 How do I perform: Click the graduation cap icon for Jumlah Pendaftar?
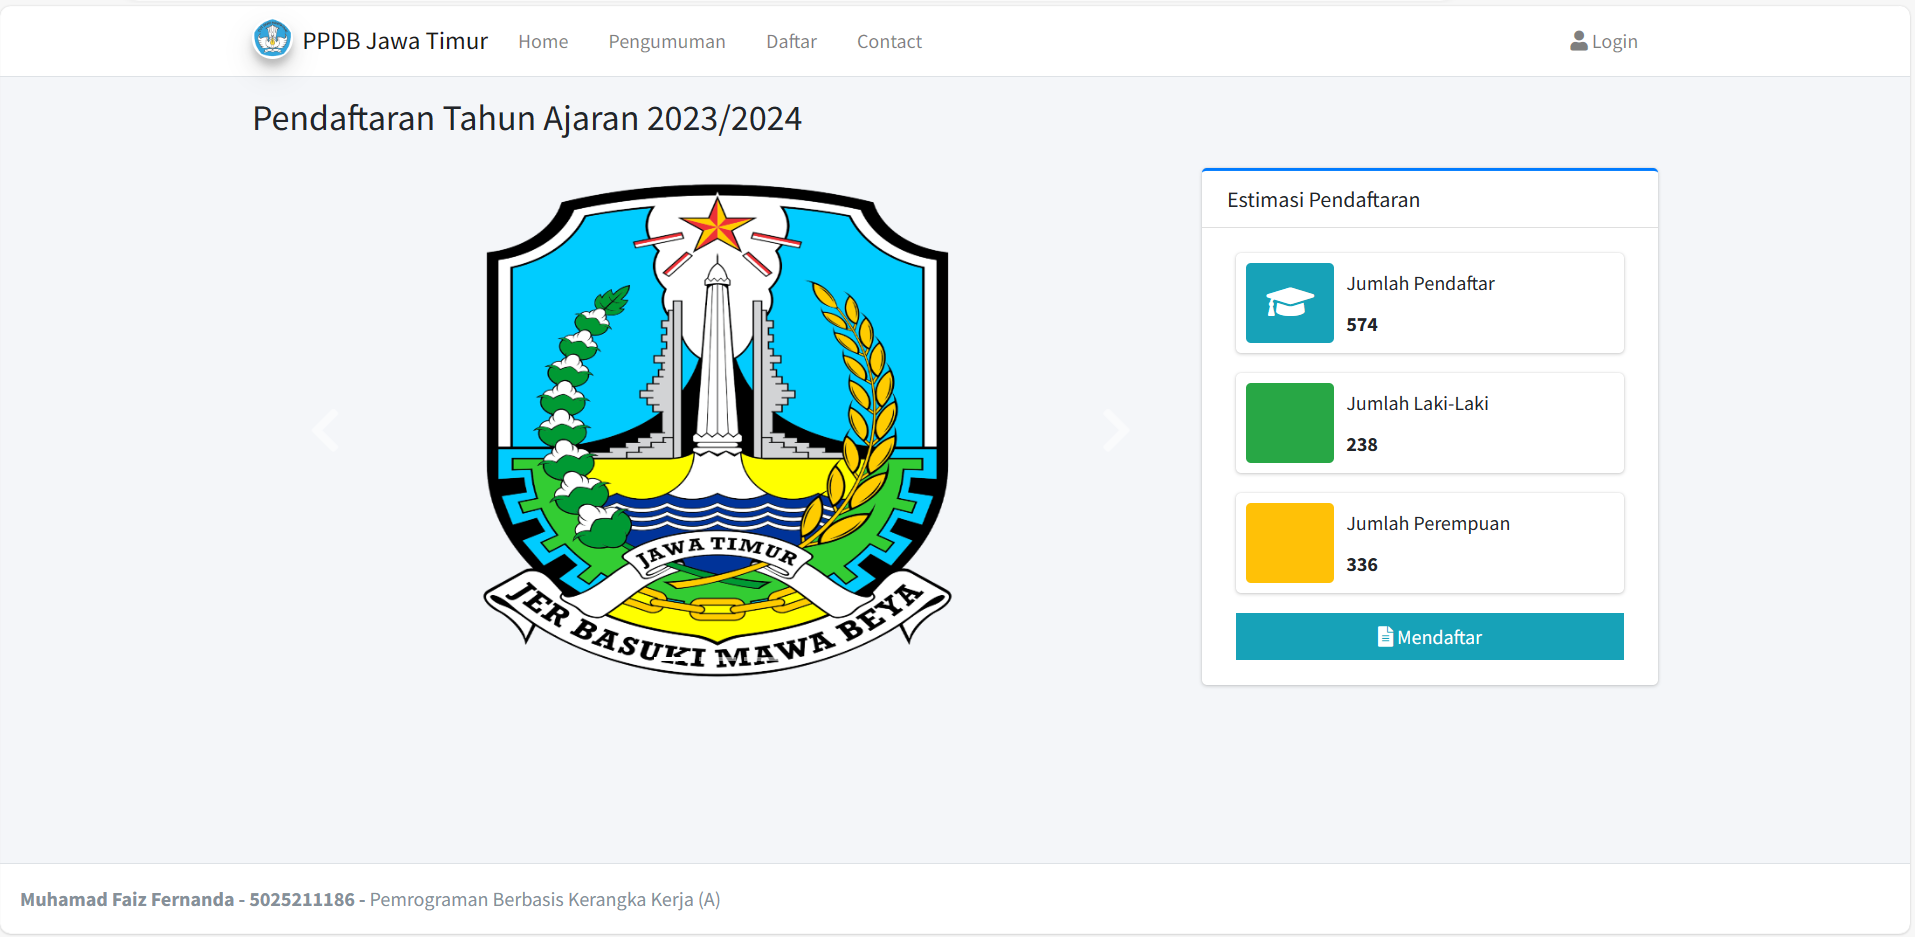pyautogui.click(x=1290, y=302)
